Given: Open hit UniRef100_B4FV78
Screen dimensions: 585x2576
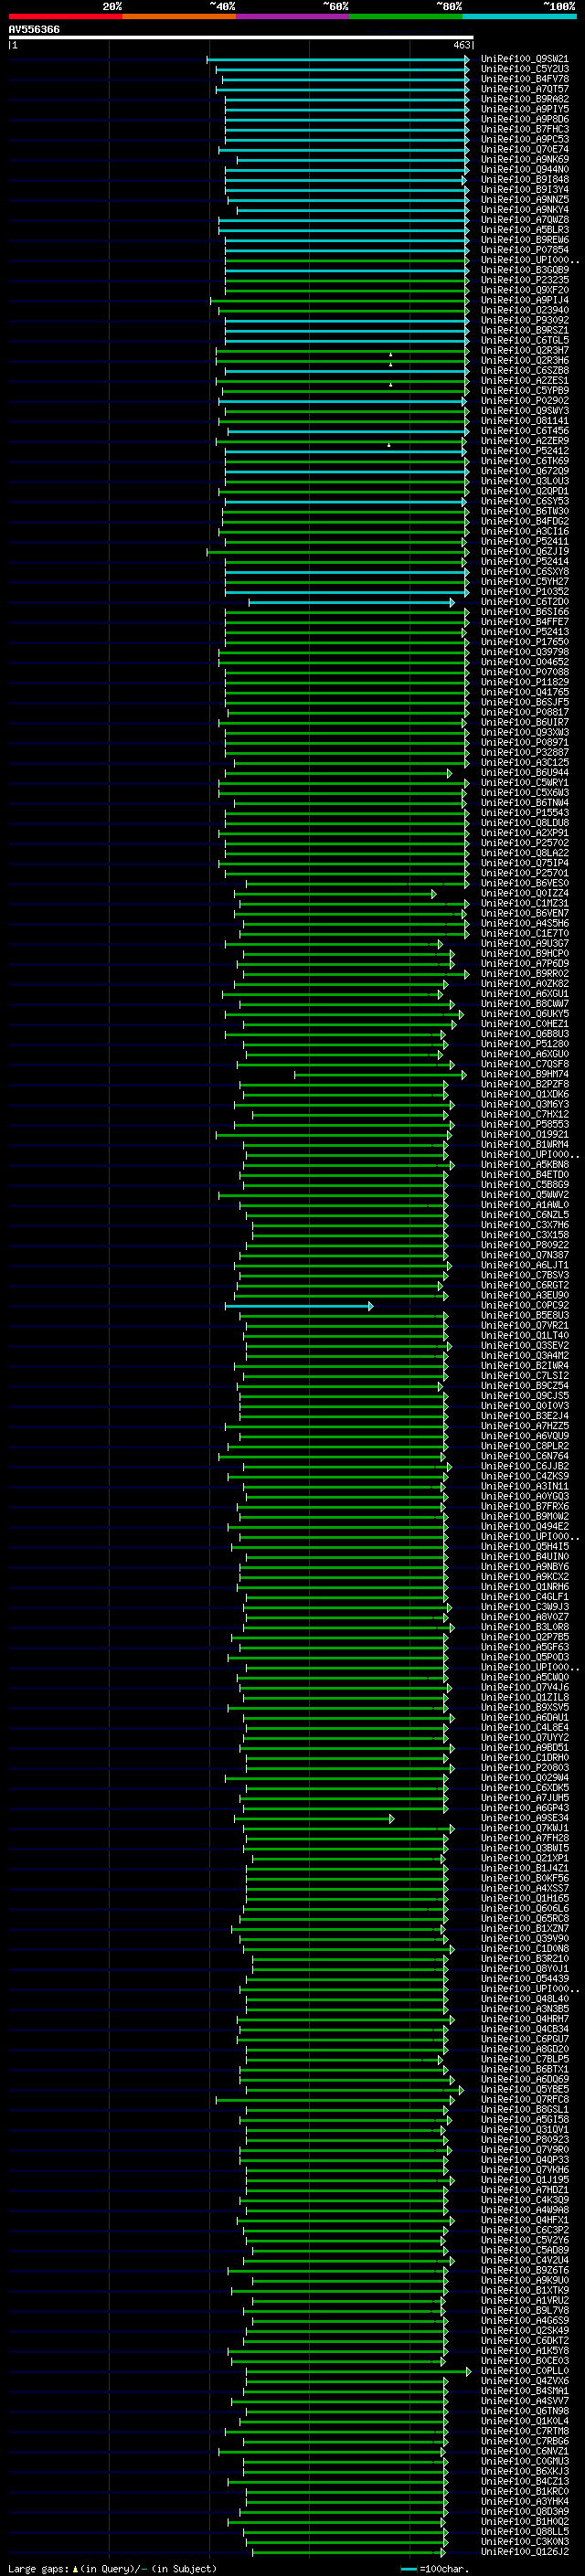Looking at the screenshot, I should 524,79.
